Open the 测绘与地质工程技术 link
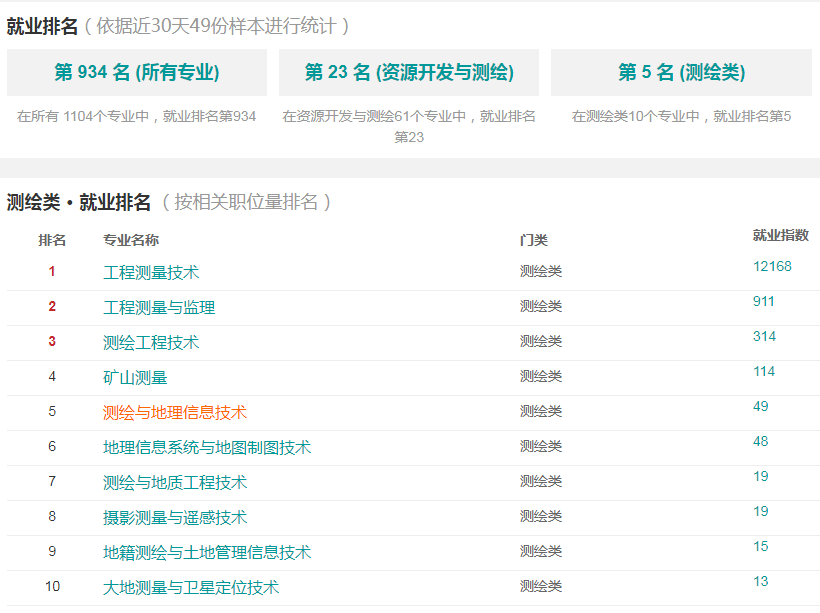The width and height of the screenshot is (820, 613). 175,483
